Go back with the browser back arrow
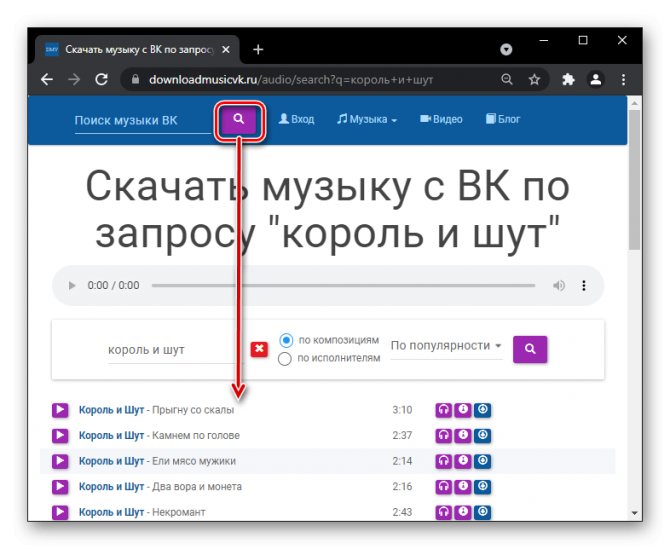Screen dimensions: 670x549 click(47, 79)
